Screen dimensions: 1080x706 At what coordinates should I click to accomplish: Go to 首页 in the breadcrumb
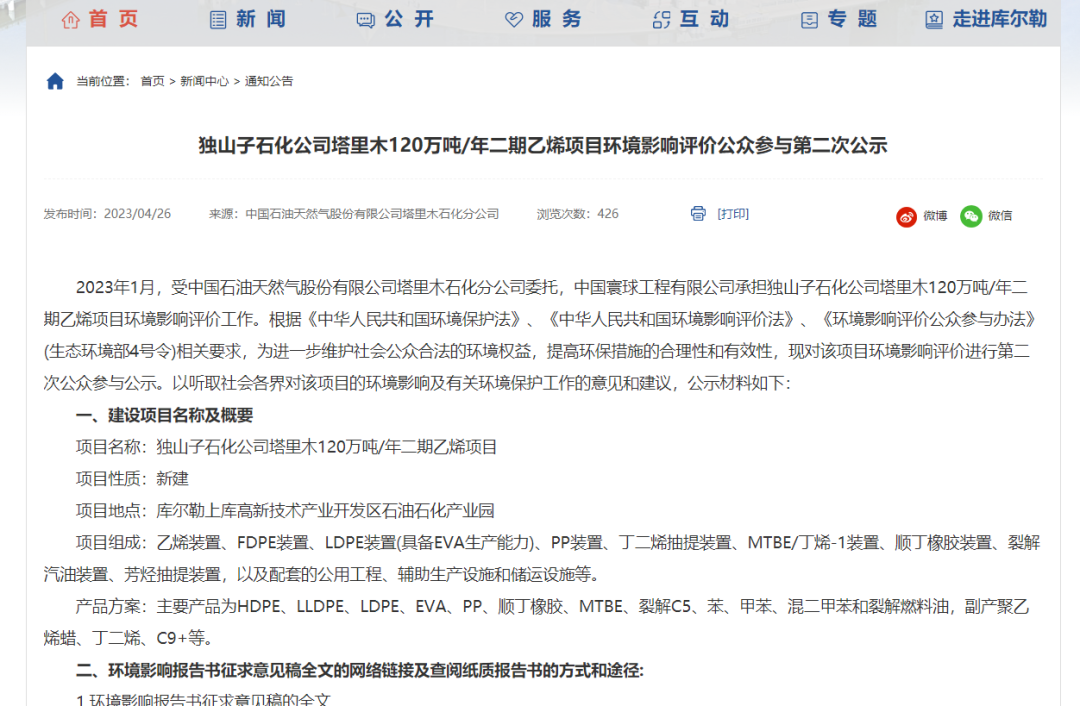tap(152, 81)
